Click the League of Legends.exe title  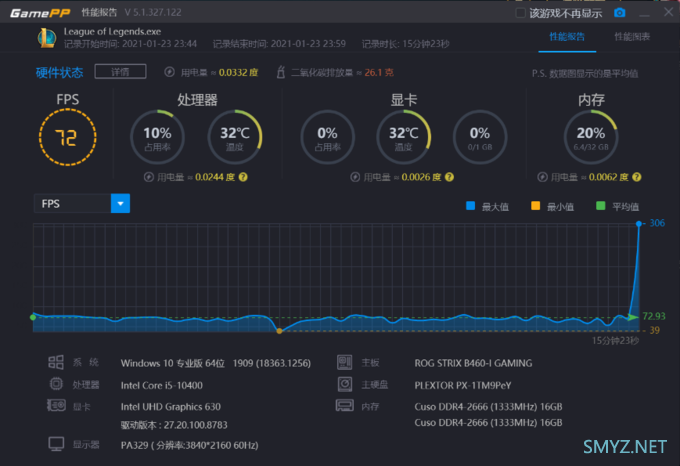click(112, 32)
